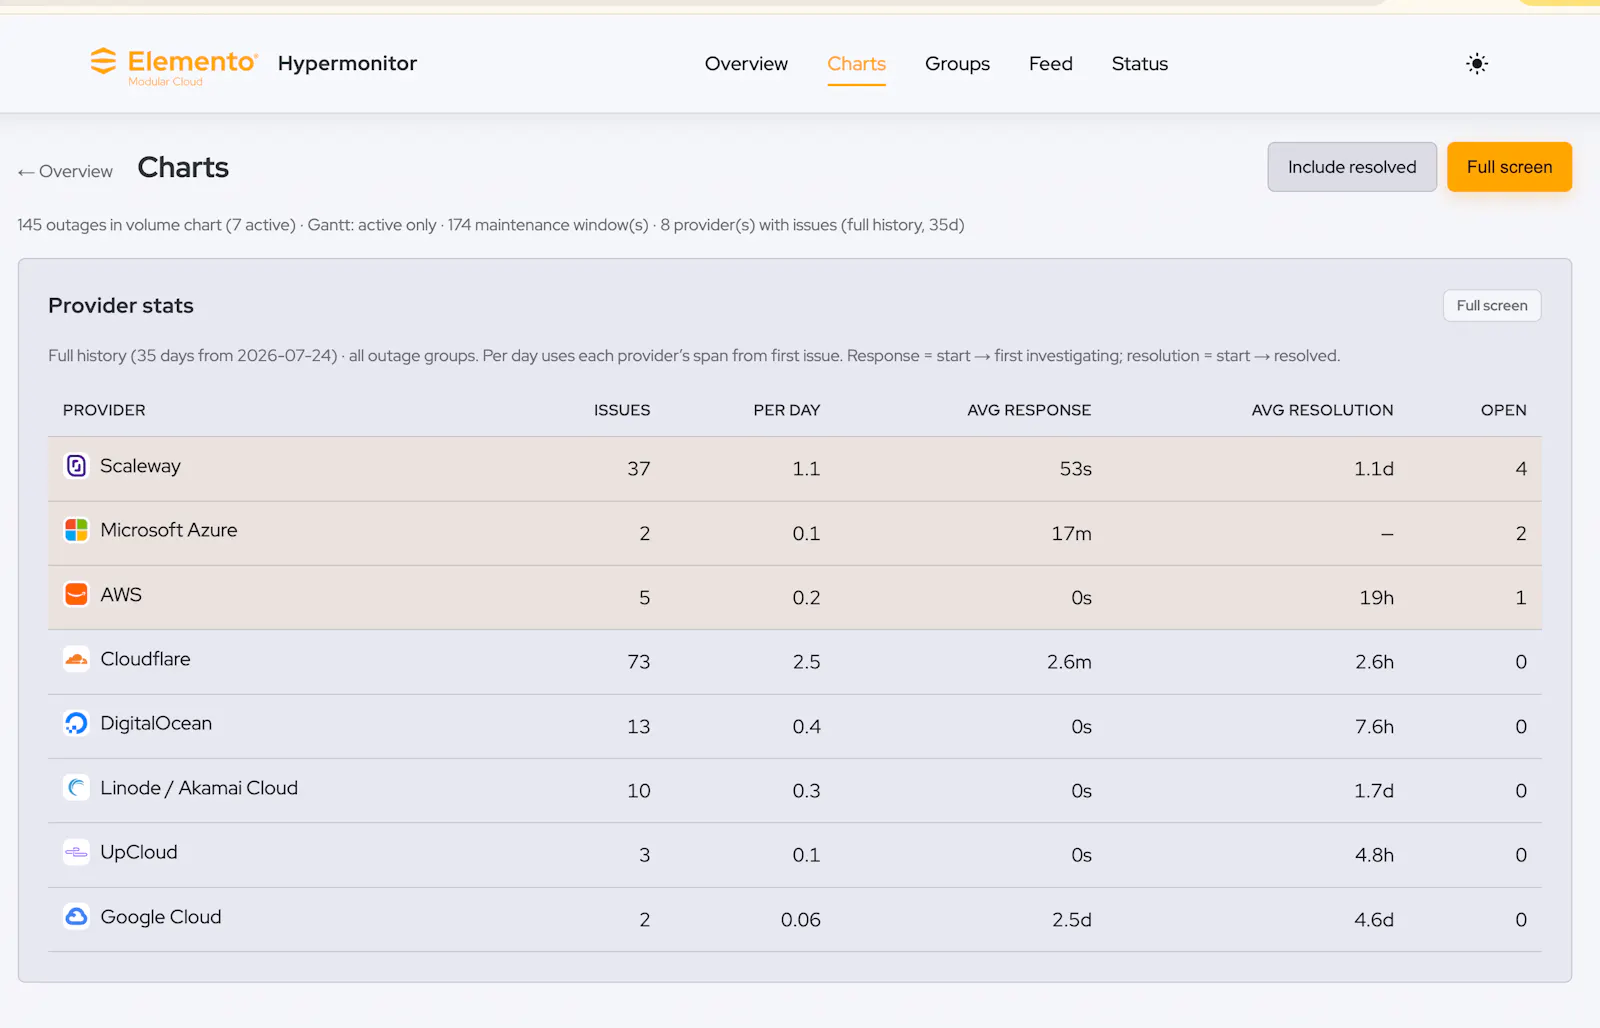The height and width of the screenshot is (1028, 1600).
Task: Click the DigitalOcean provider icon
Action: [x=76, y=723]
